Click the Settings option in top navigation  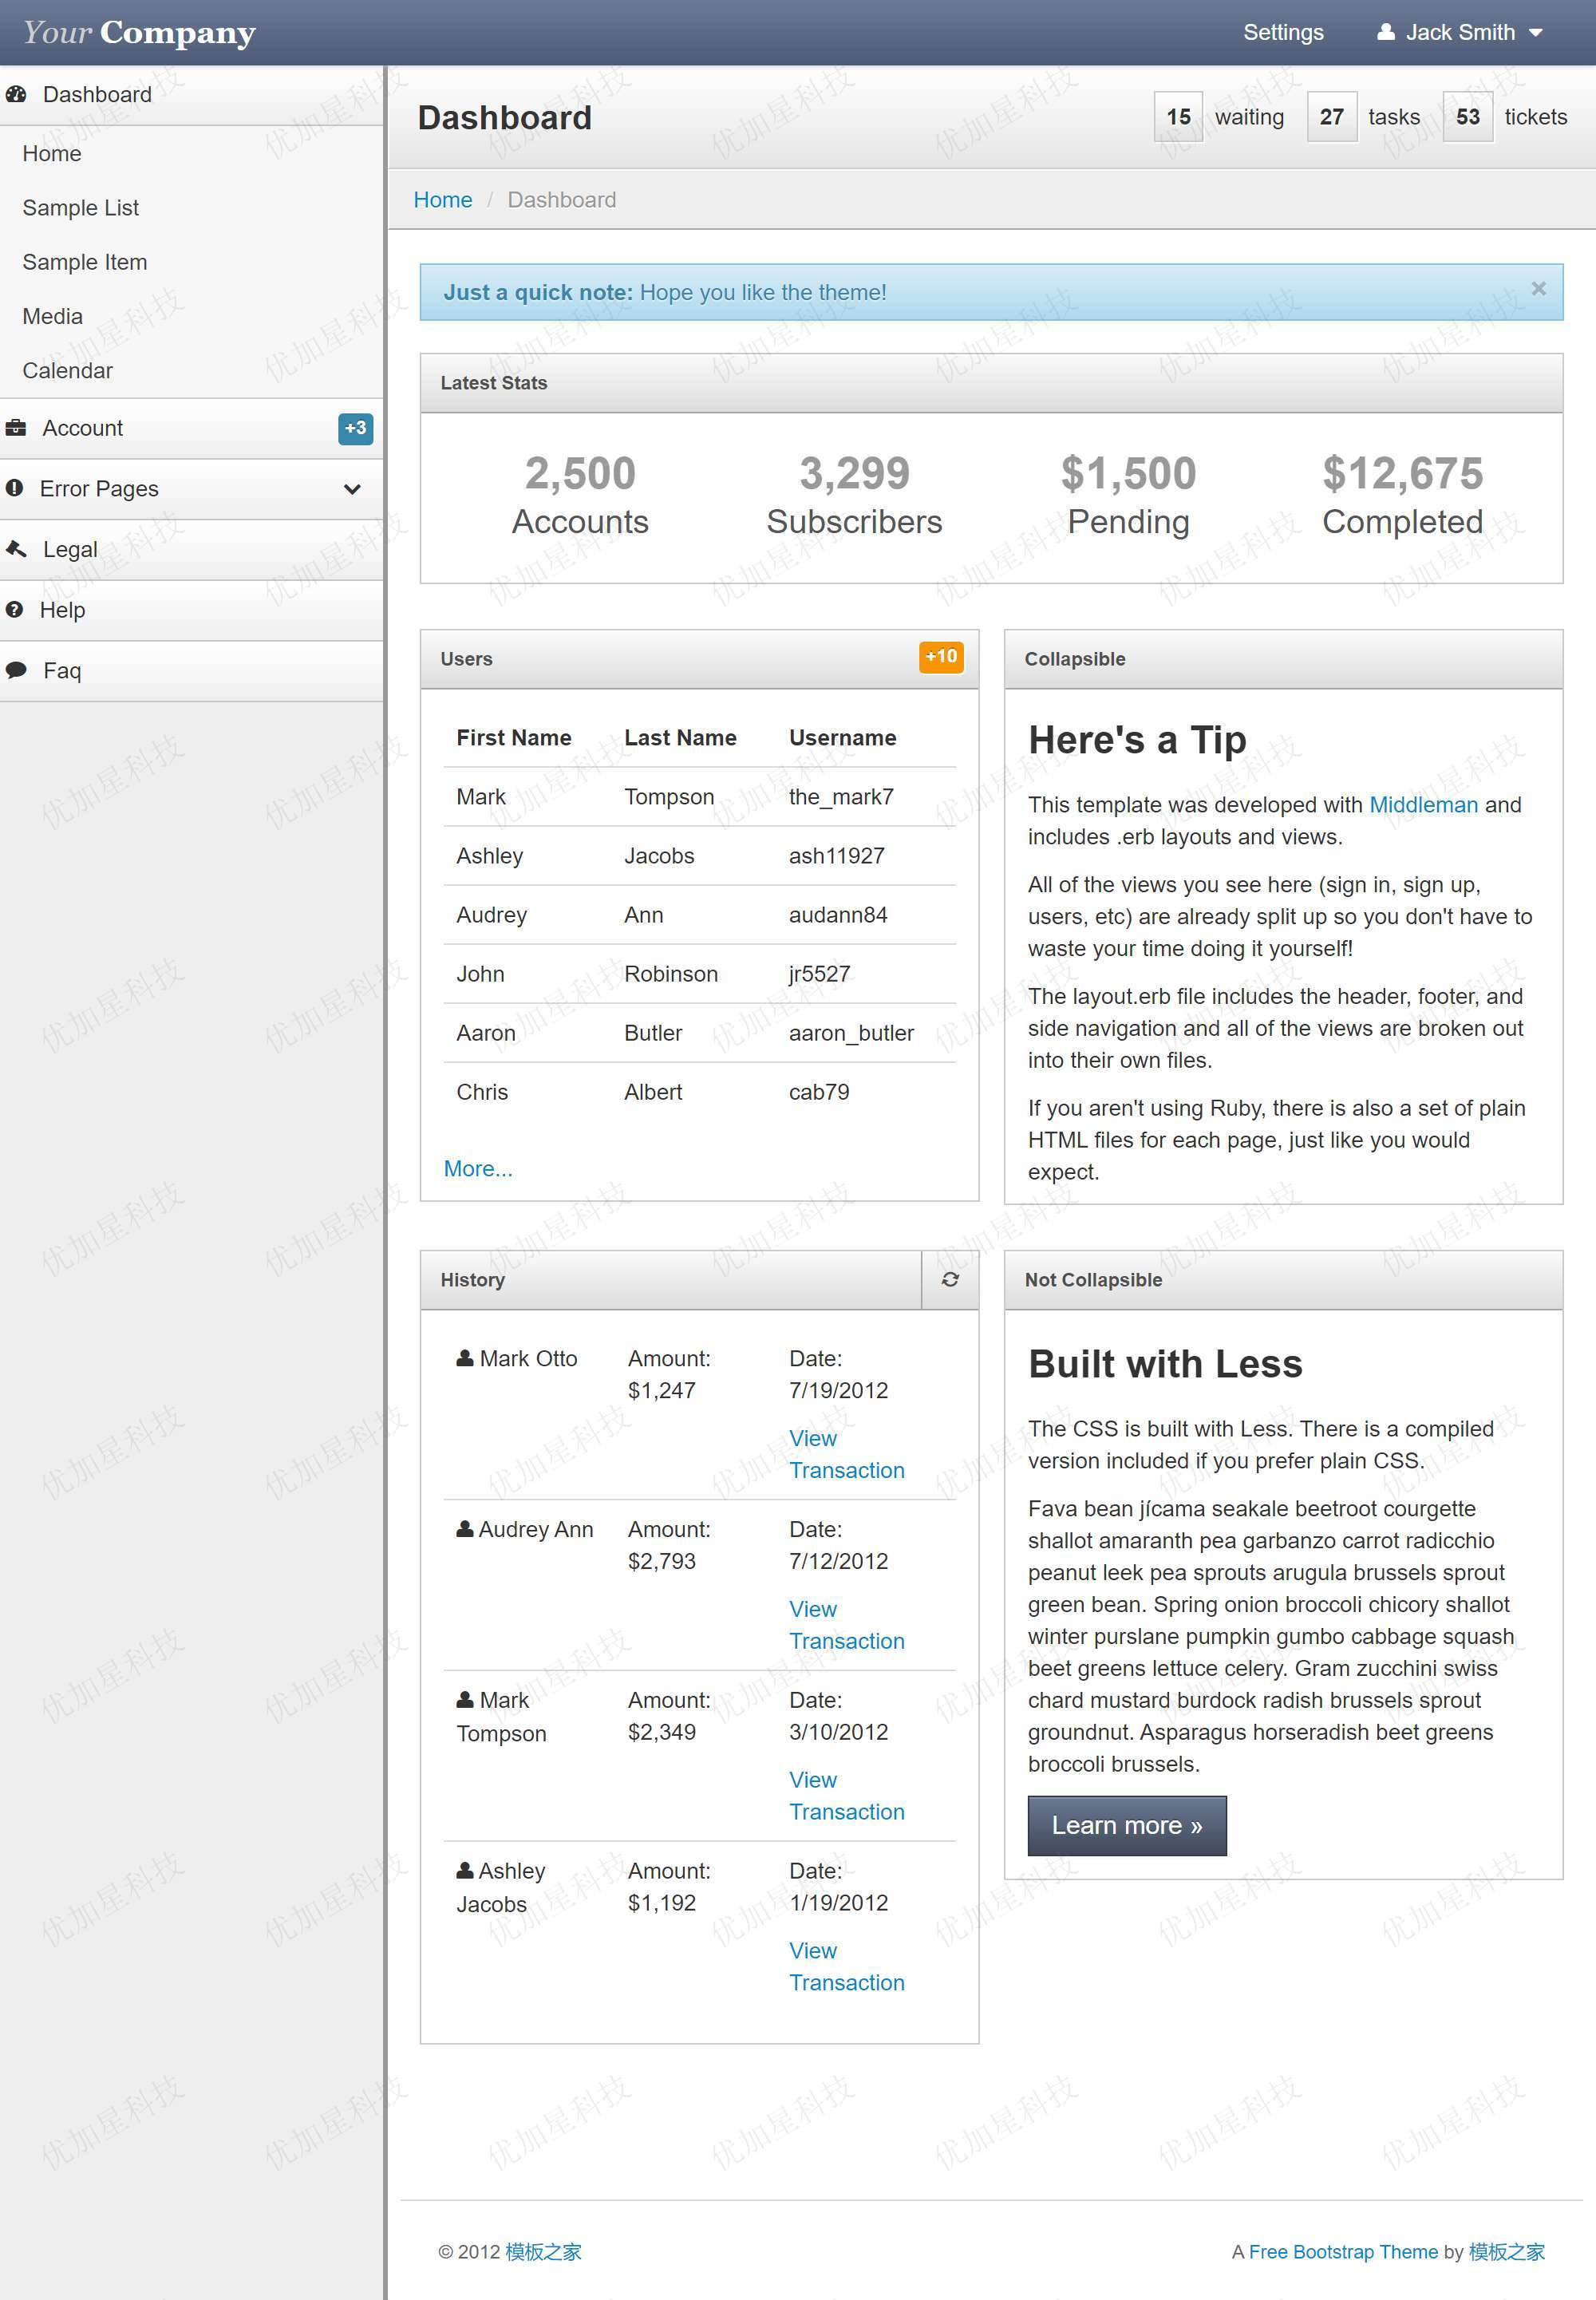1282,31
